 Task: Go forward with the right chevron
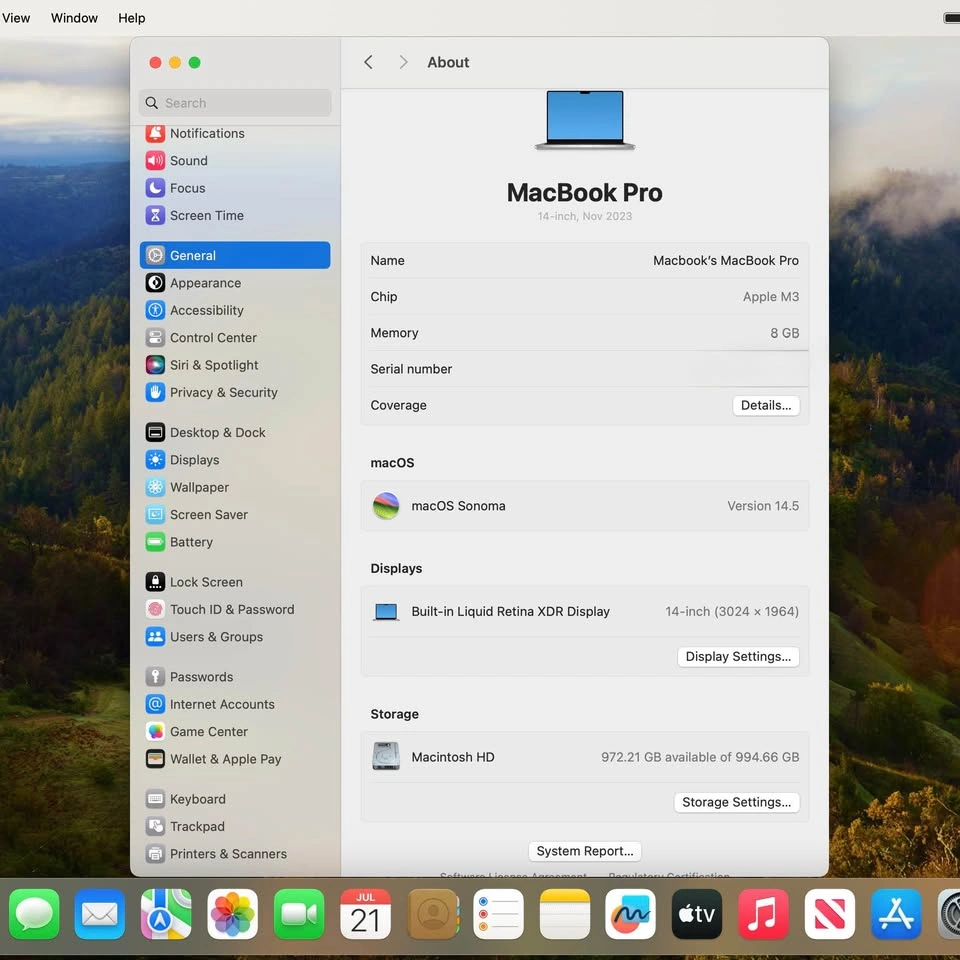coord(403,62)
